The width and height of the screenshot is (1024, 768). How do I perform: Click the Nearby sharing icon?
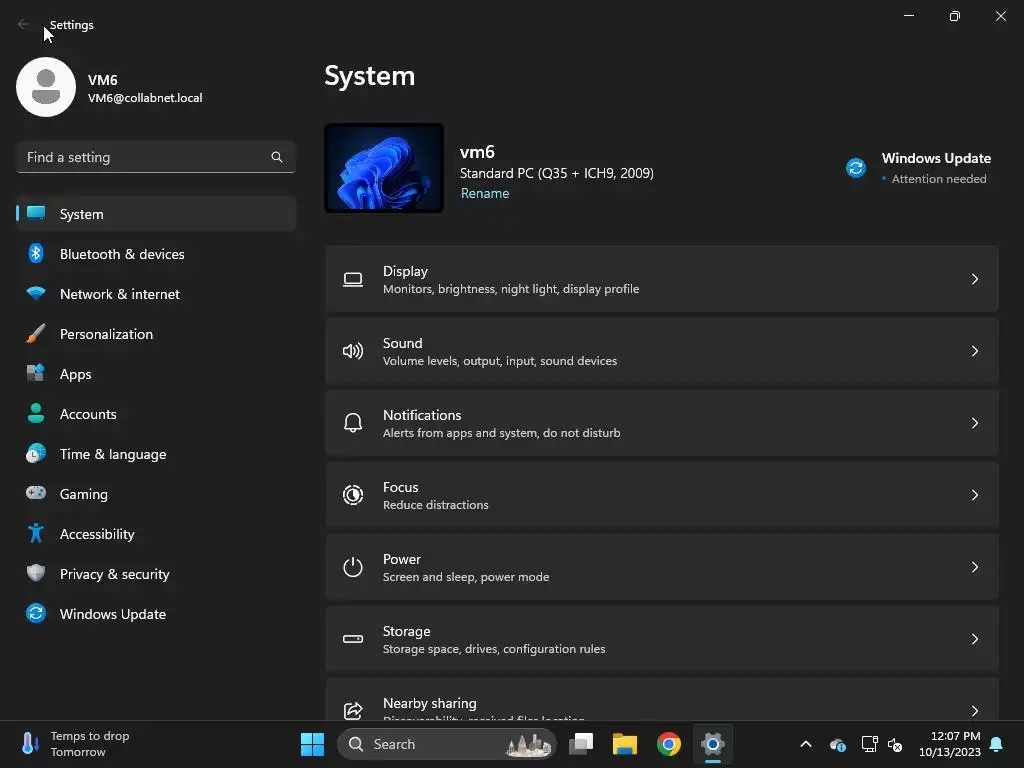pyautogui.click(x=353, y=711)
